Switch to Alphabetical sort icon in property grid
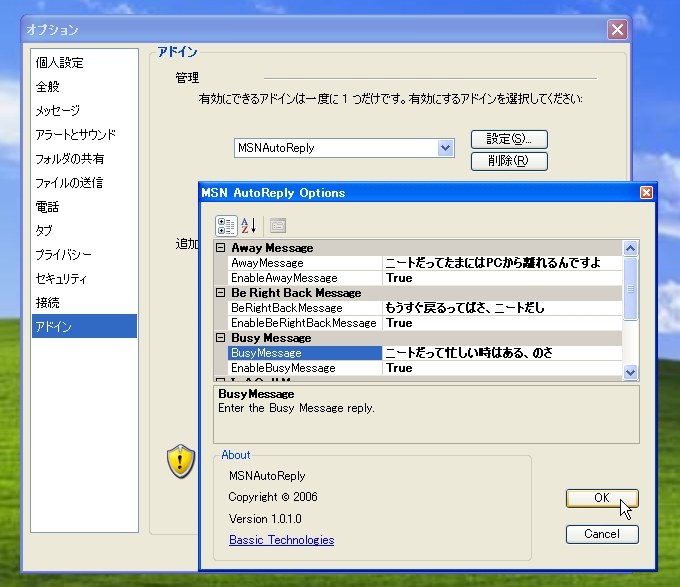Viewport: 680px width, 587px height. [248, 226]
